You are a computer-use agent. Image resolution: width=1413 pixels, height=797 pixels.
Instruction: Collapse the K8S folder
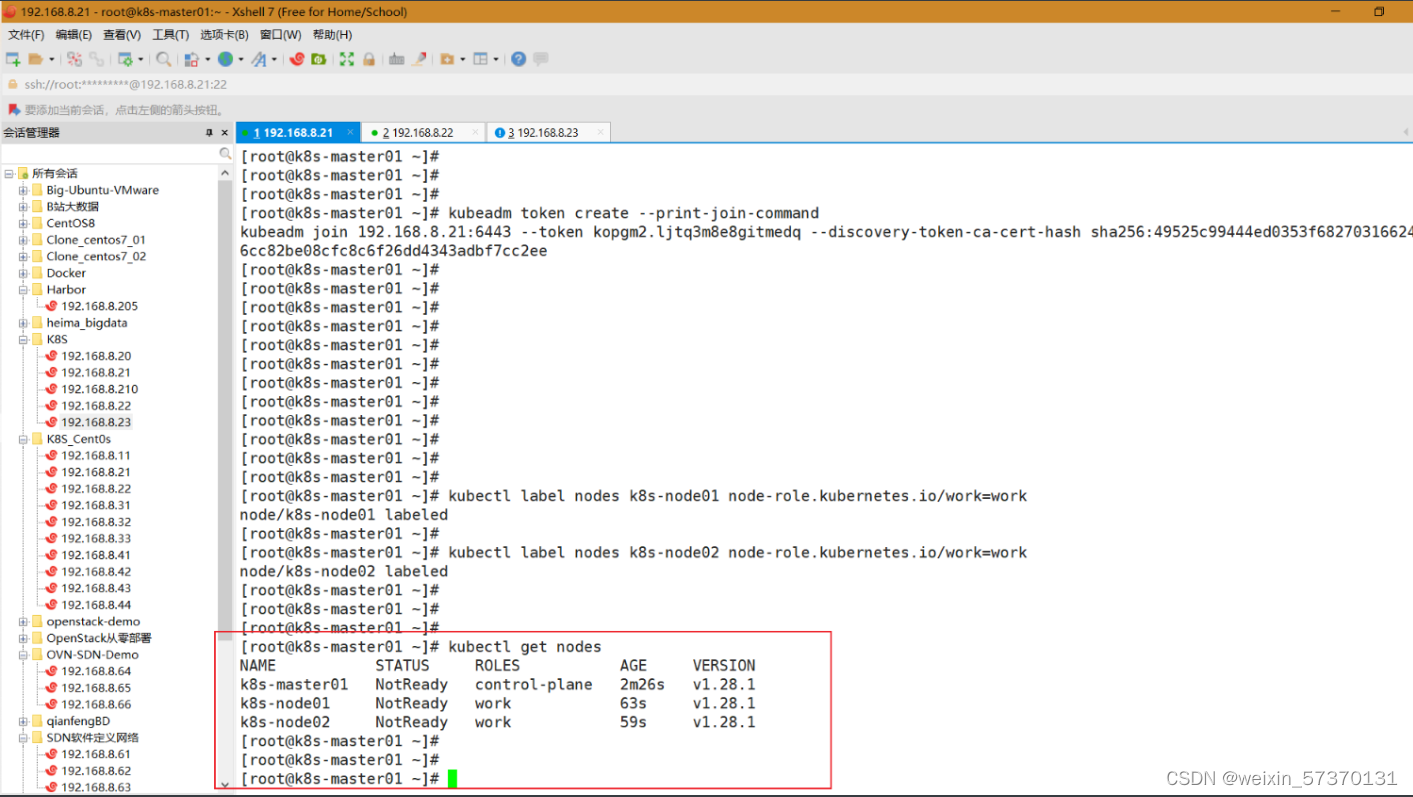click(x=23, y=340)
